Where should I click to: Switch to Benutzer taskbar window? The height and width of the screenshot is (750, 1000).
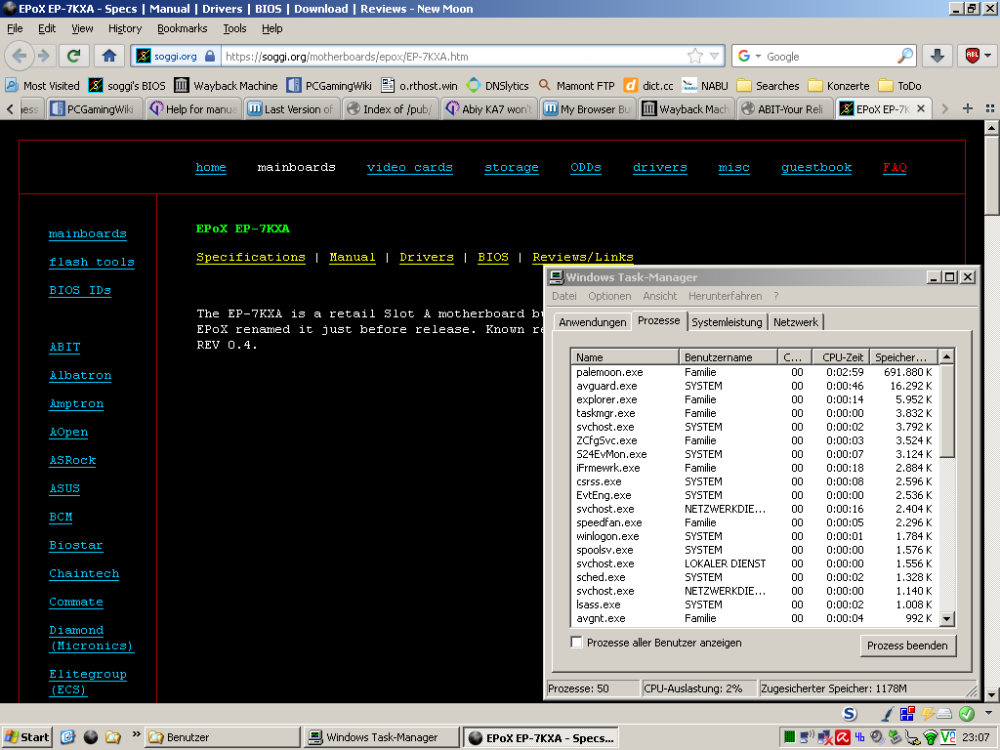(x=221, y=737)
